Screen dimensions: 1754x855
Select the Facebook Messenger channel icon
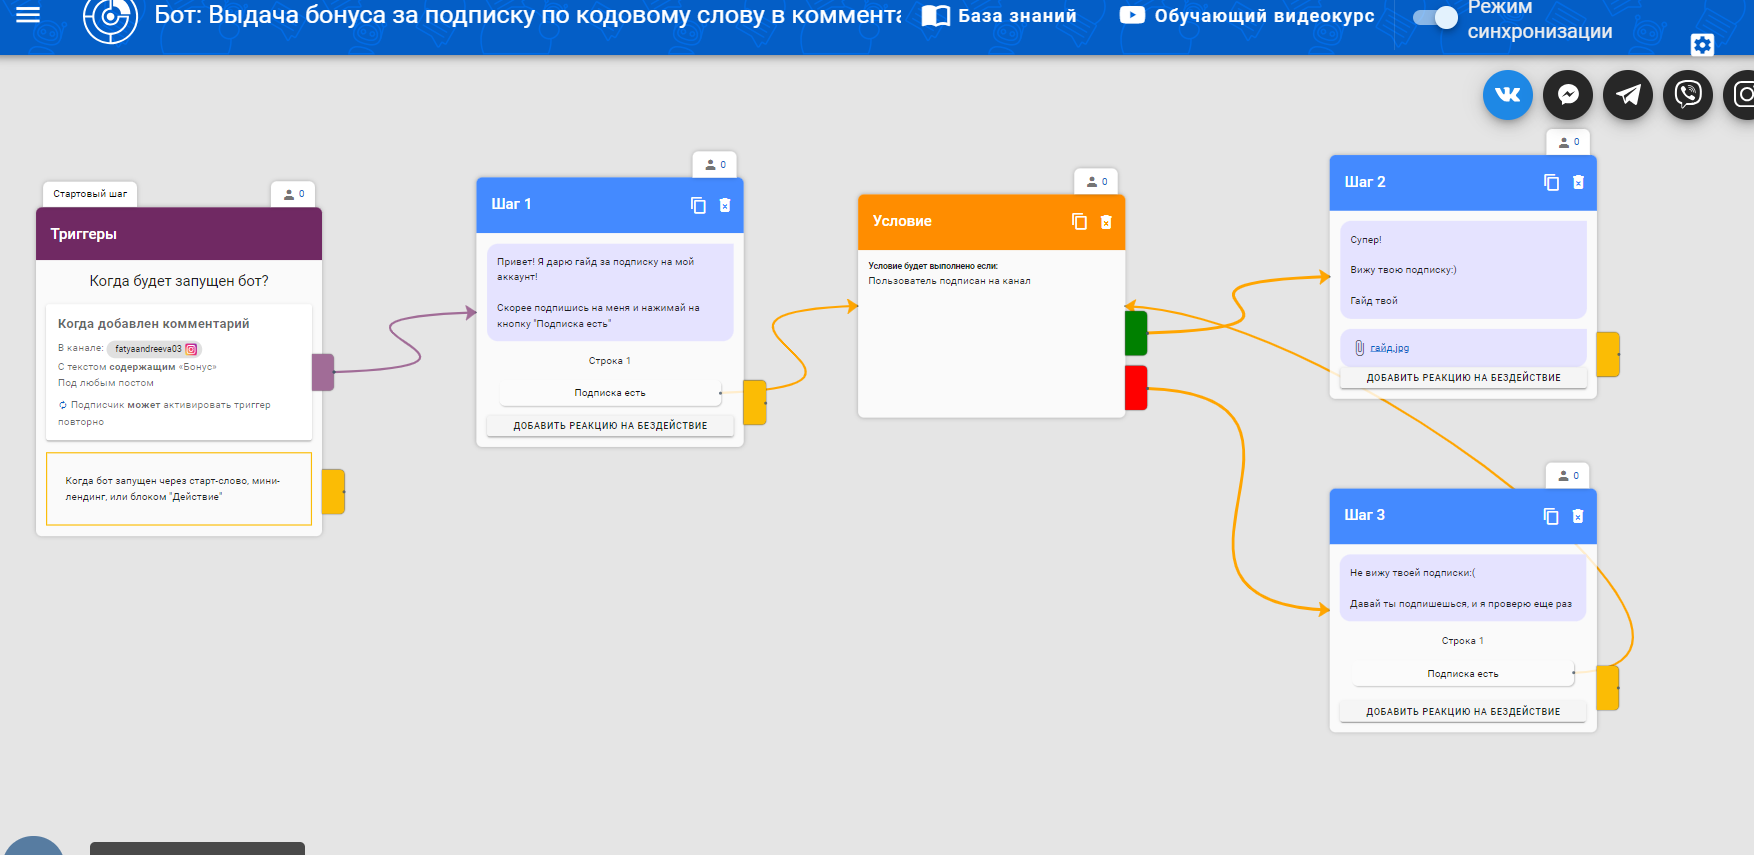click(1568, 95)
